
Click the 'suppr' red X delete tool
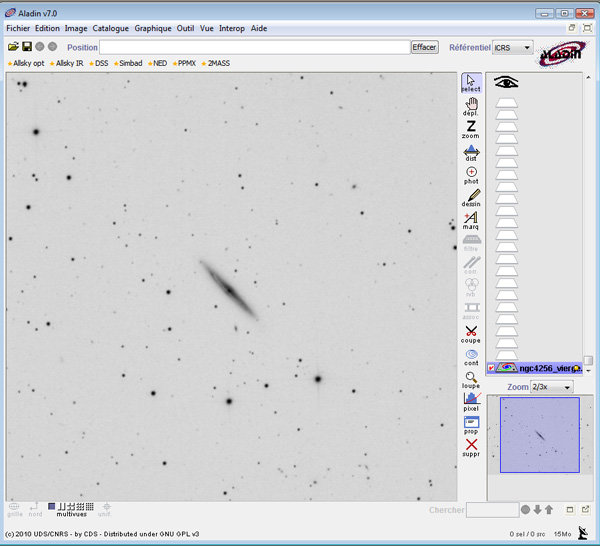pyautogui.click(x=471, y=446)
